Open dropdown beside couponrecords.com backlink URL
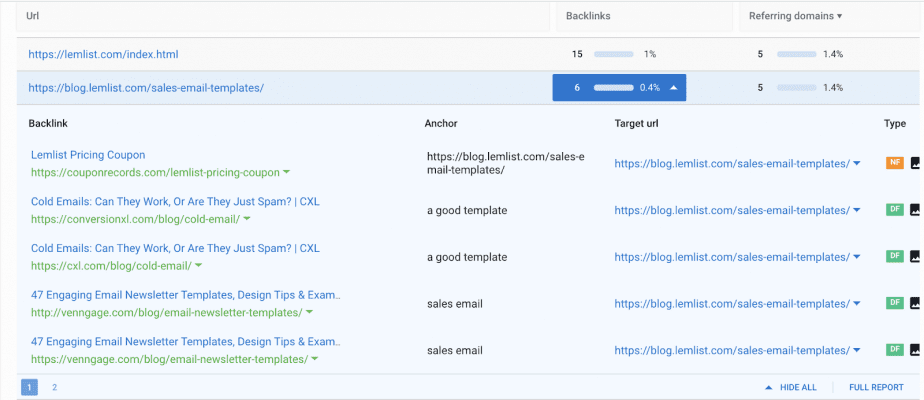 [x=286, y=173]
